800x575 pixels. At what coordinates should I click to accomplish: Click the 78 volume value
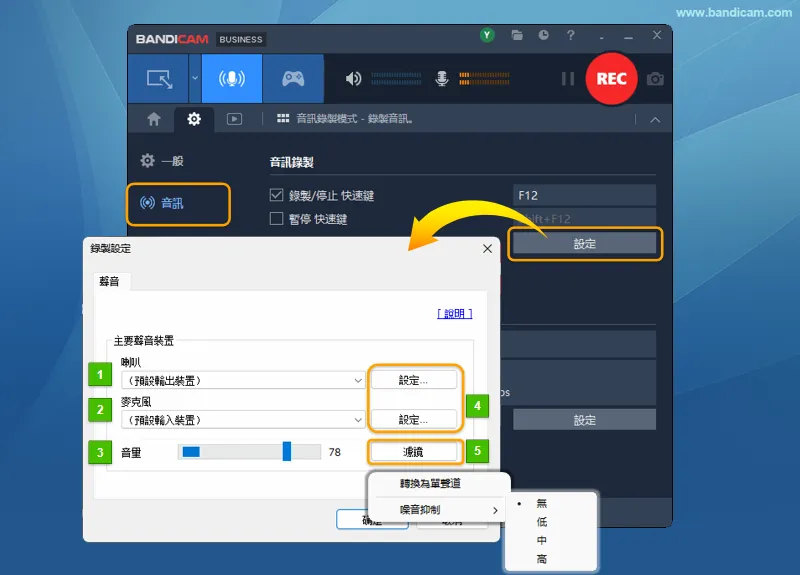click(x=335, y=452)
